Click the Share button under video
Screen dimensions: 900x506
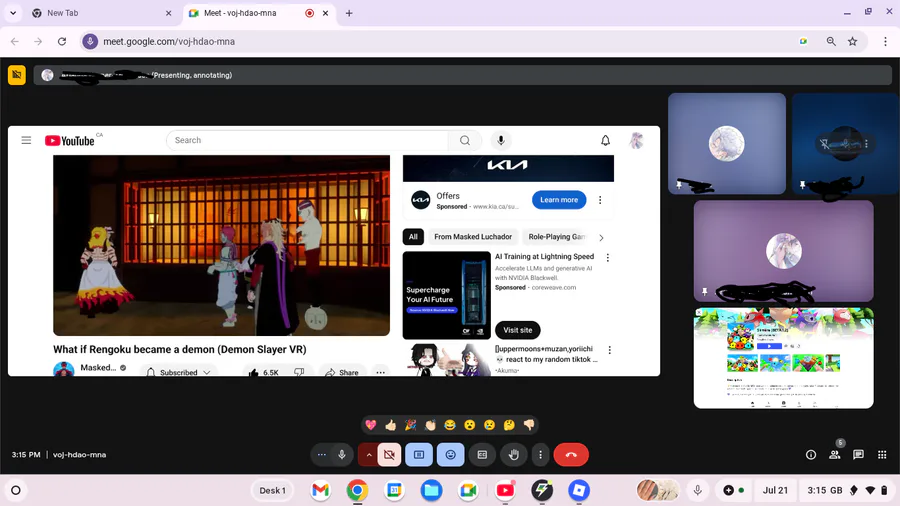[x=342, y=372]
